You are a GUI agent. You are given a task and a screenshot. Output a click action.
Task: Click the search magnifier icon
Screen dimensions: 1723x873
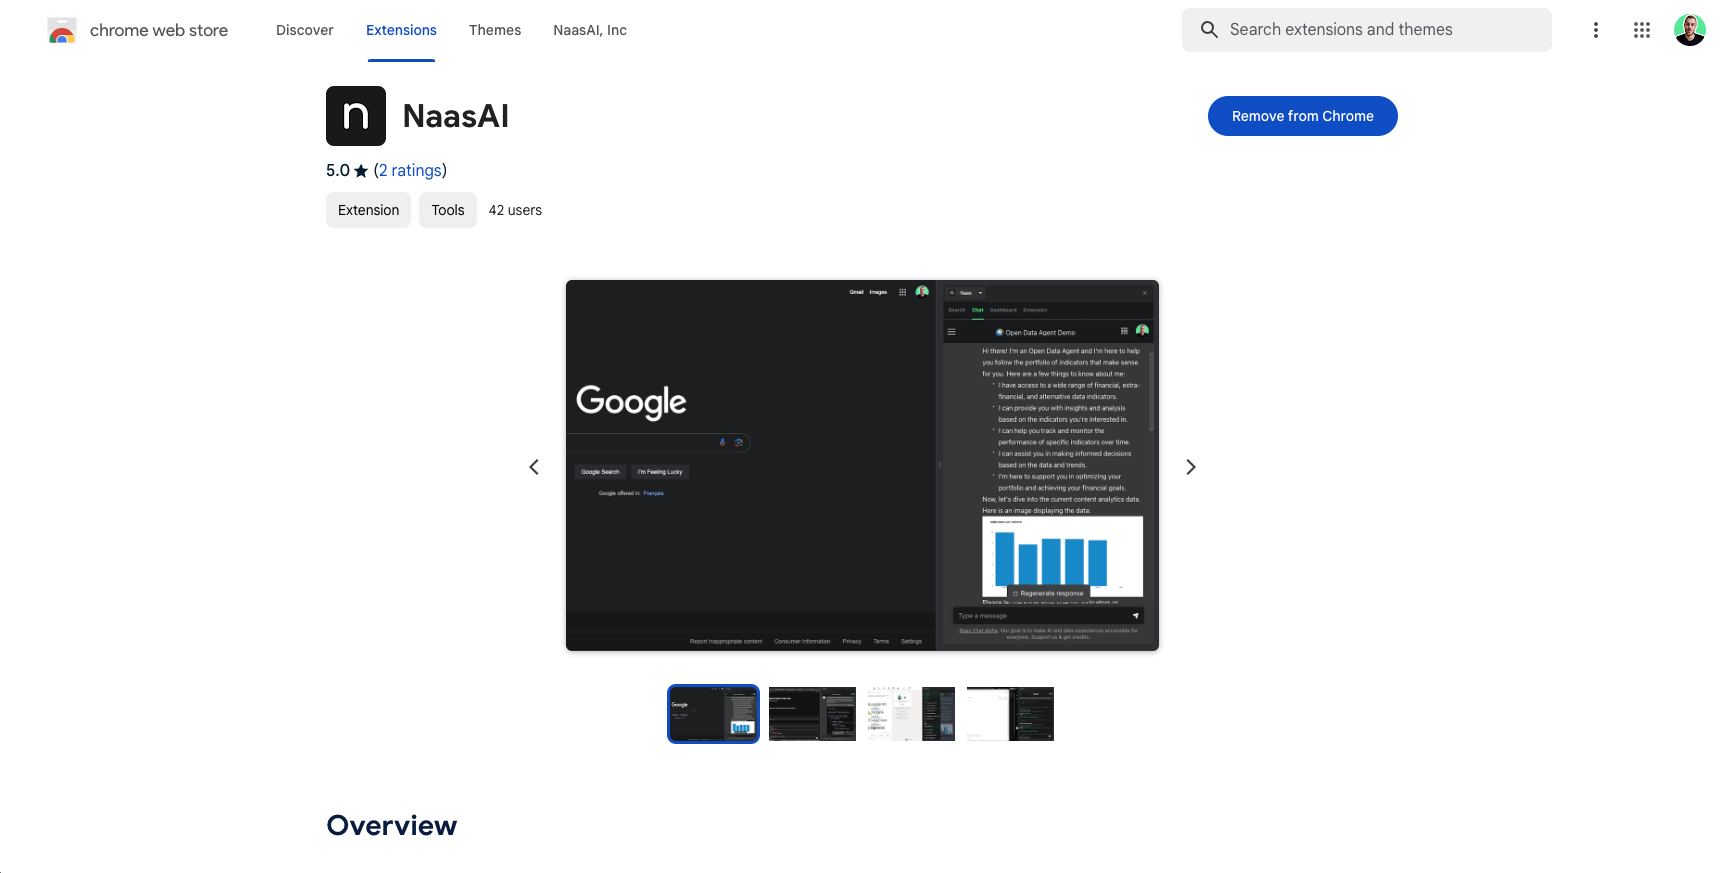click(1209, 30)
